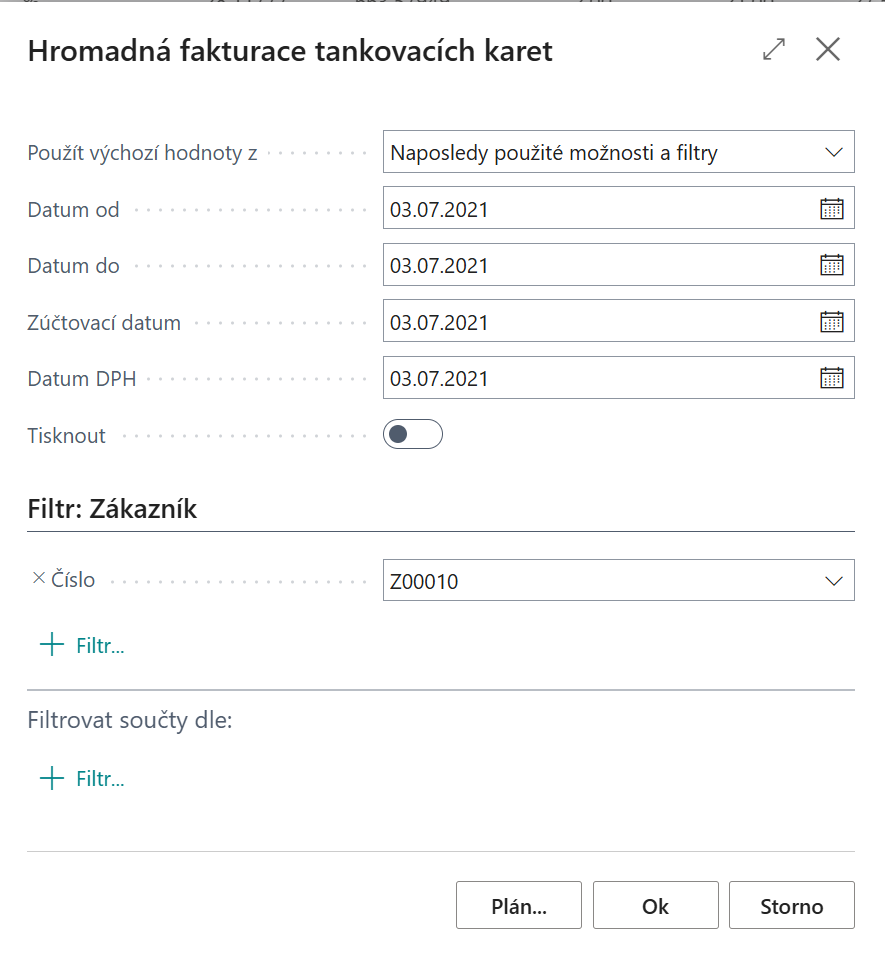This screenshot has height=963, width=885.
Task: Confirm with the Ok button
Action: coord(655,906)
